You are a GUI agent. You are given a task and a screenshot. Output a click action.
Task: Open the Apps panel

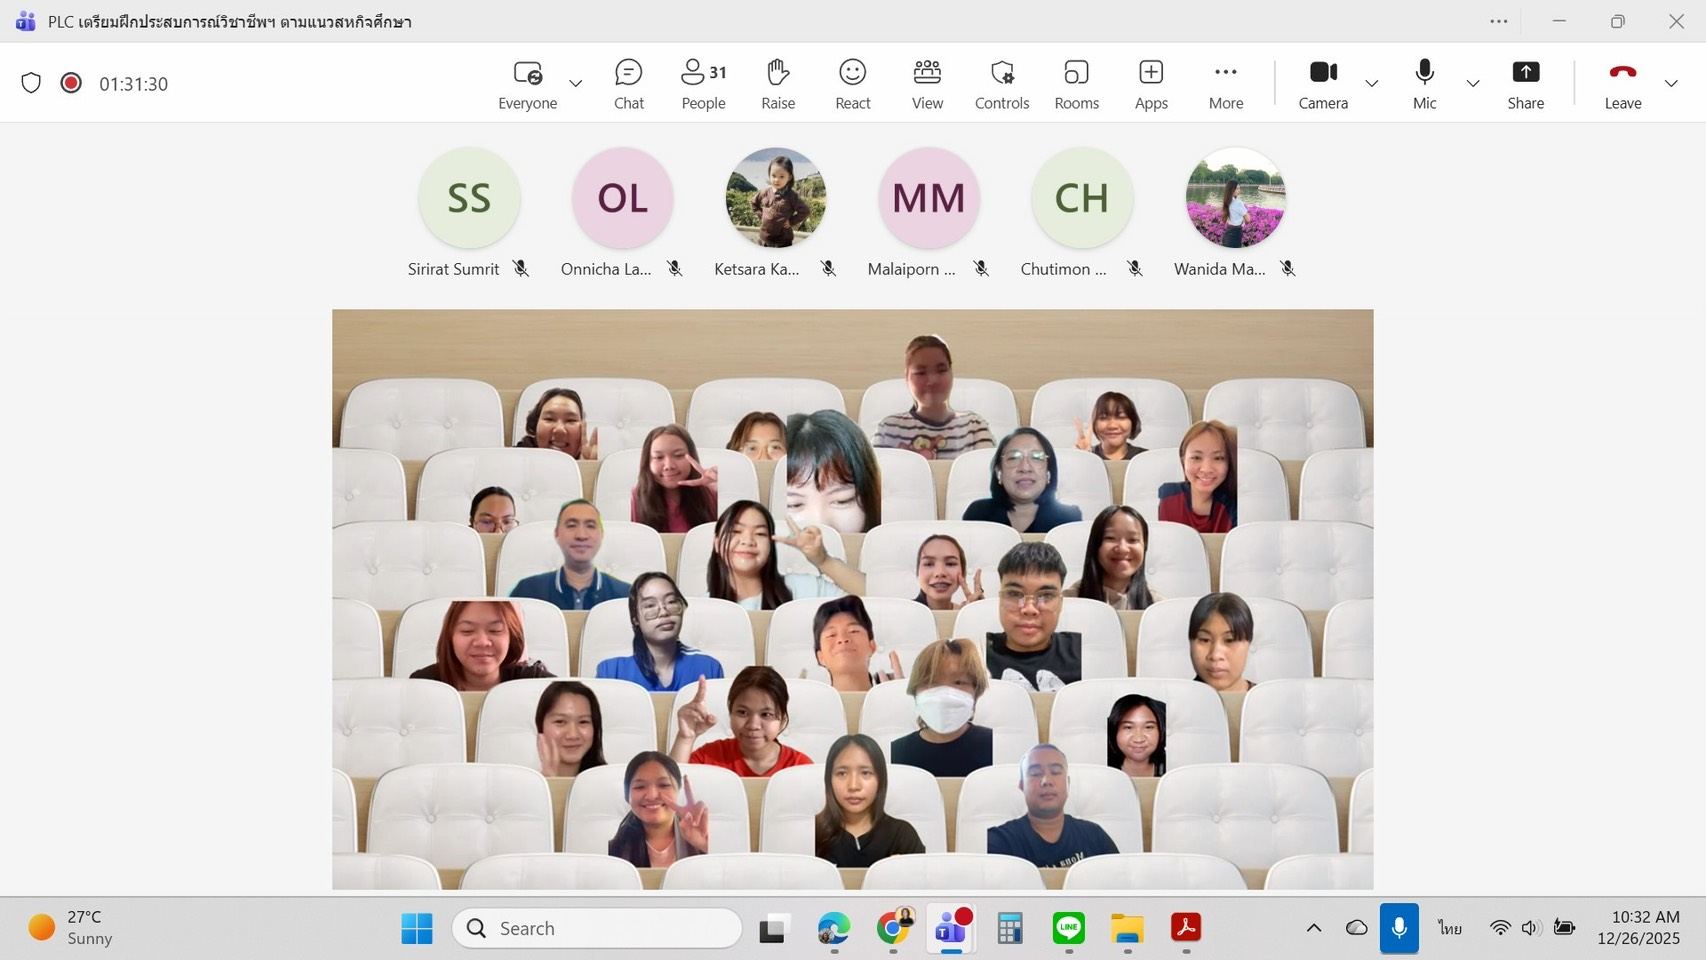click(x=1151, y=84)
